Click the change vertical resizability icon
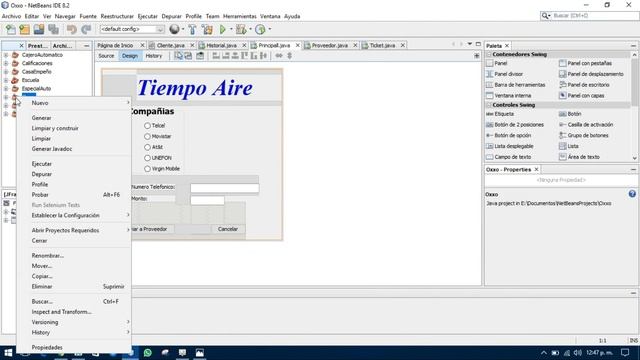Image resolution: width=640 pixels, height=360 pixels. coord(289,56)
